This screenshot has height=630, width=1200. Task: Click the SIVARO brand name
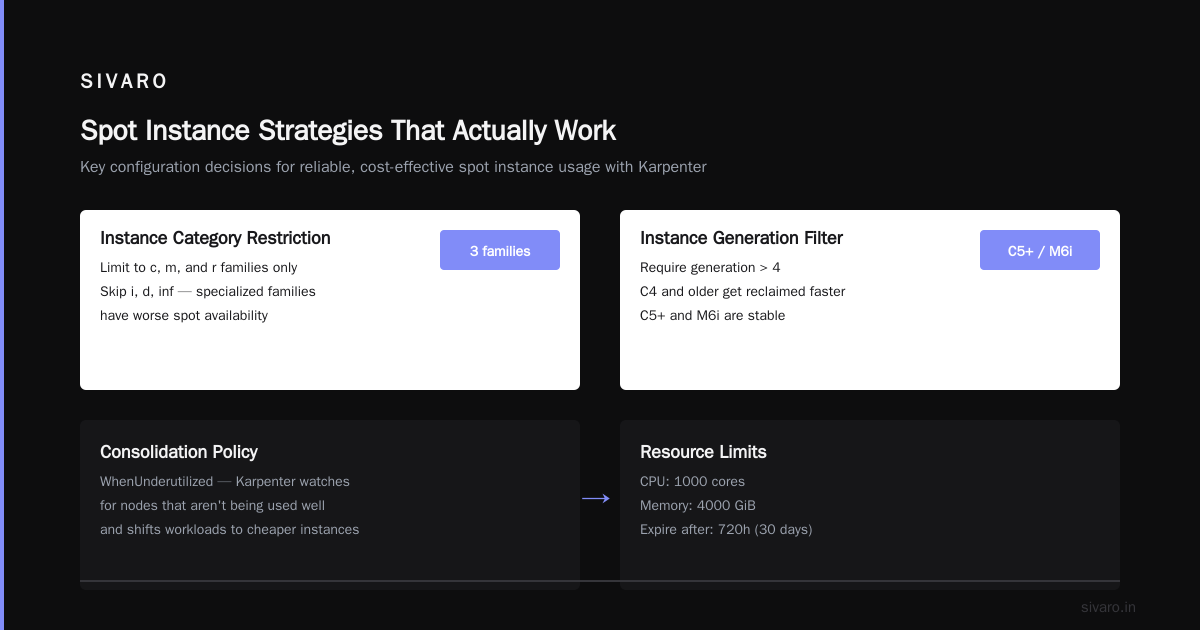point(124,81)
